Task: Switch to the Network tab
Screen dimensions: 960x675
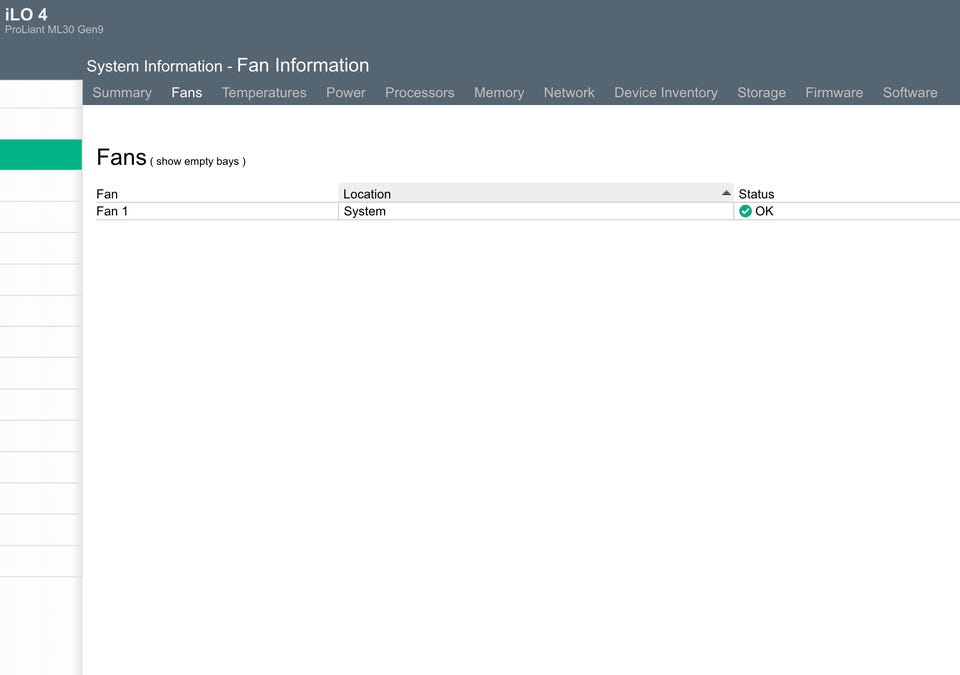Action: [569, 92]
